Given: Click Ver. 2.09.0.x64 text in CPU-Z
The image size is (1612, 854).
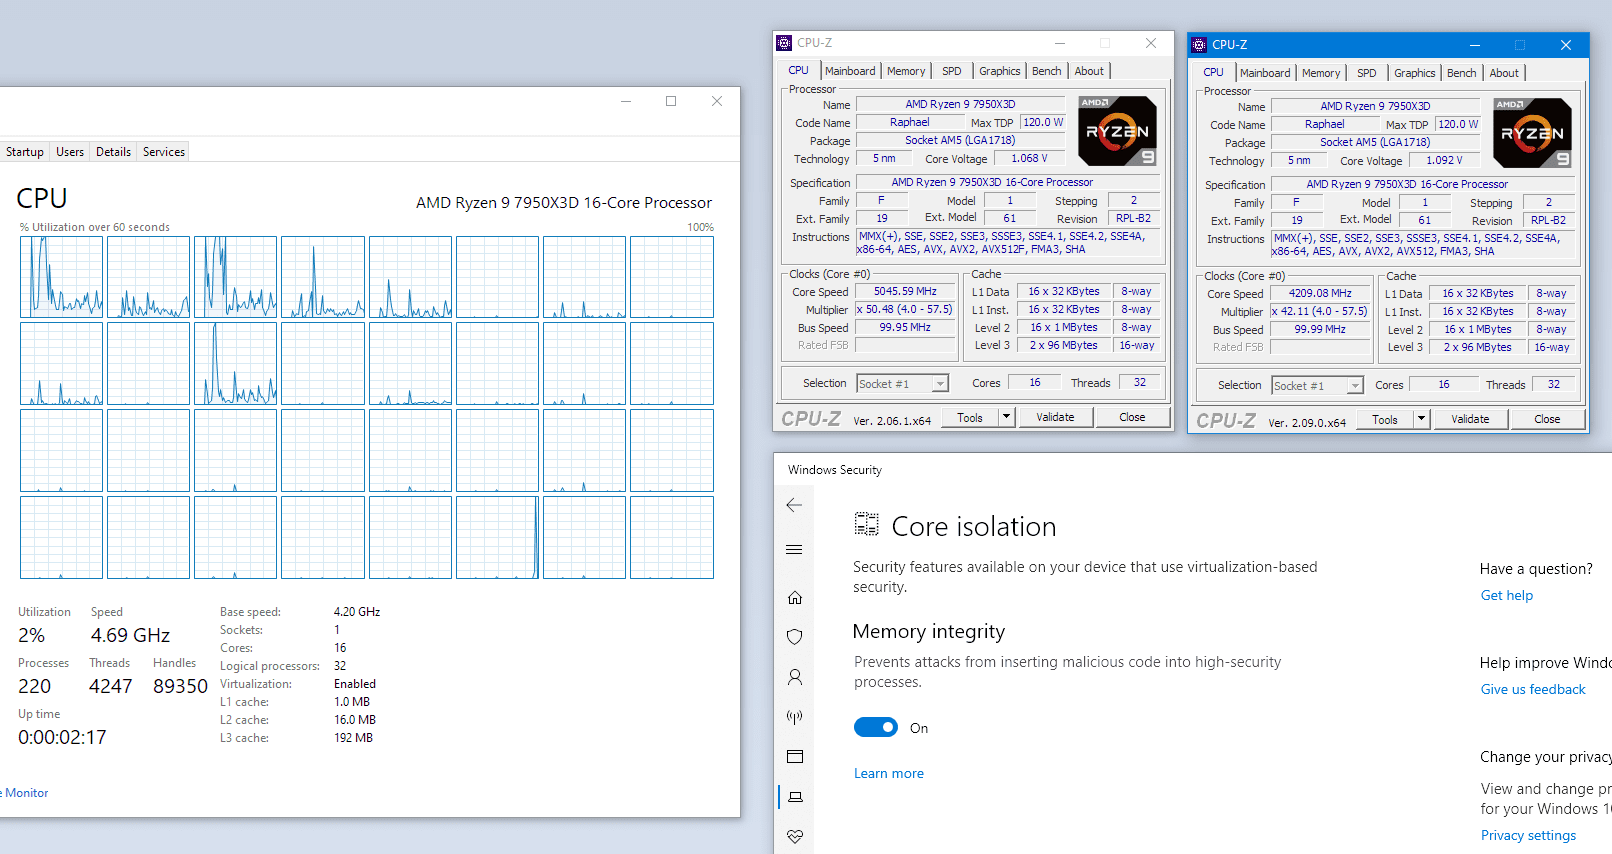Looking at the screenshot, I should pyautogui.click(x=1307, y=423).
